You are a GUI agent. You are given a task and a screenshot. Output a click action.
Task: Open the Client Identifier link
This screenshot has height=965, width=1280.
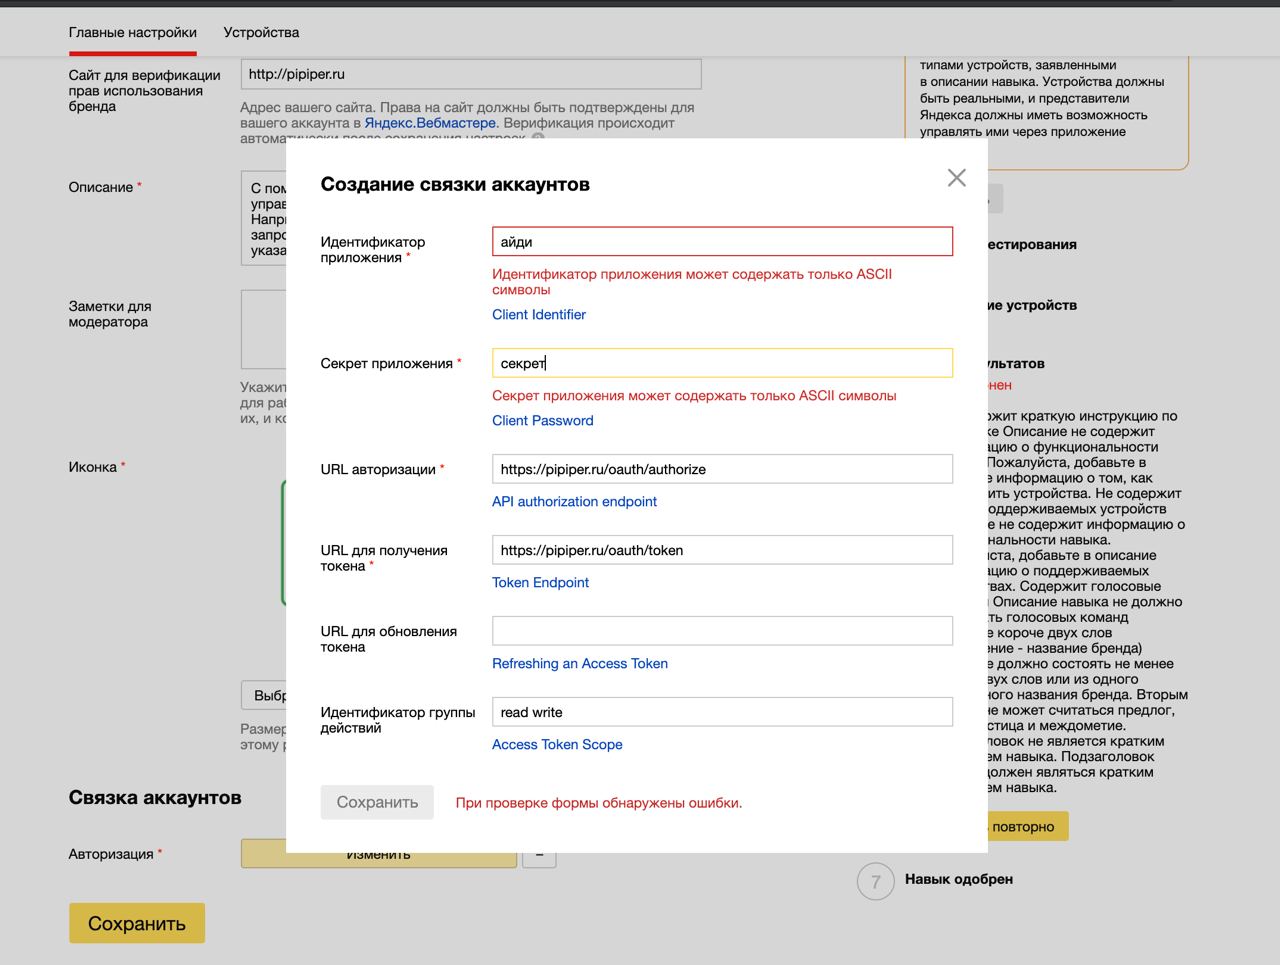538,314
